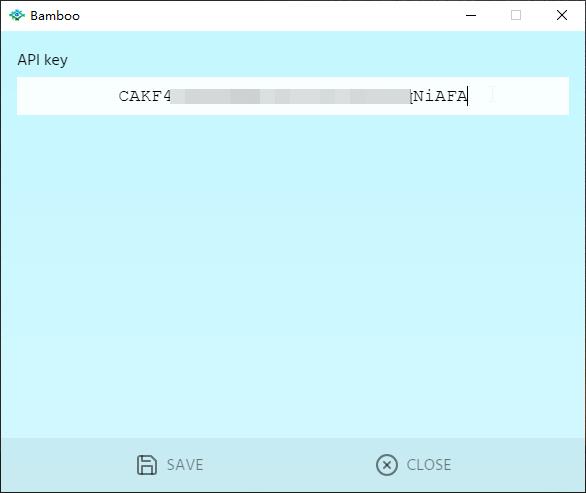Image resolution: width=586 pixels, height=493 pixels.
Task: Click the bottom bar between SAVE and CLOSE
Action: click(290, 465)
